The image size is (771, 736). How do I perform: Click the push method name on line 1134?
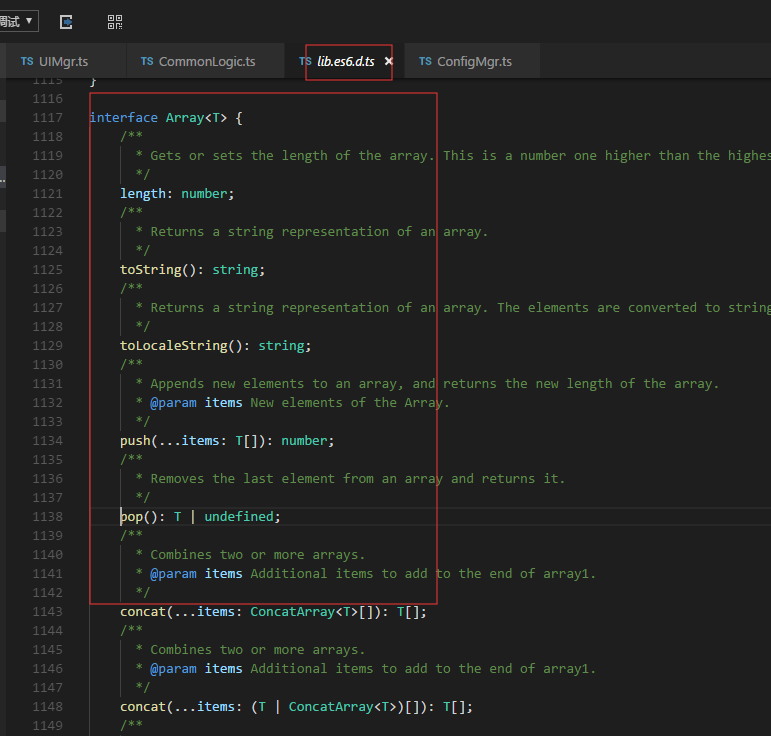(x=135, y=441)
